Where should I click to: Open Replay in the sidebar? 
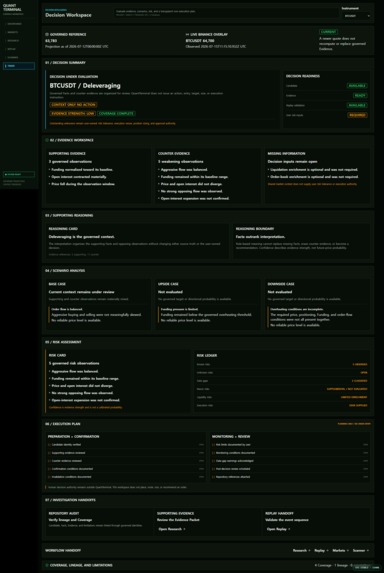point(19,49)
